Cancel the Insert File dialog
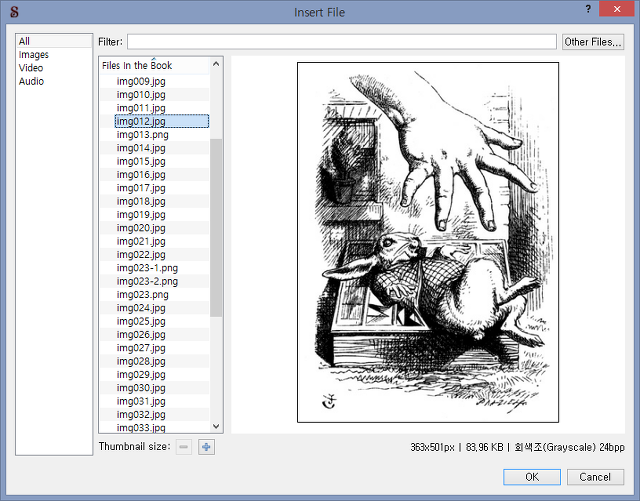Screen dimensions: 640x501 (x=595, y=477)
